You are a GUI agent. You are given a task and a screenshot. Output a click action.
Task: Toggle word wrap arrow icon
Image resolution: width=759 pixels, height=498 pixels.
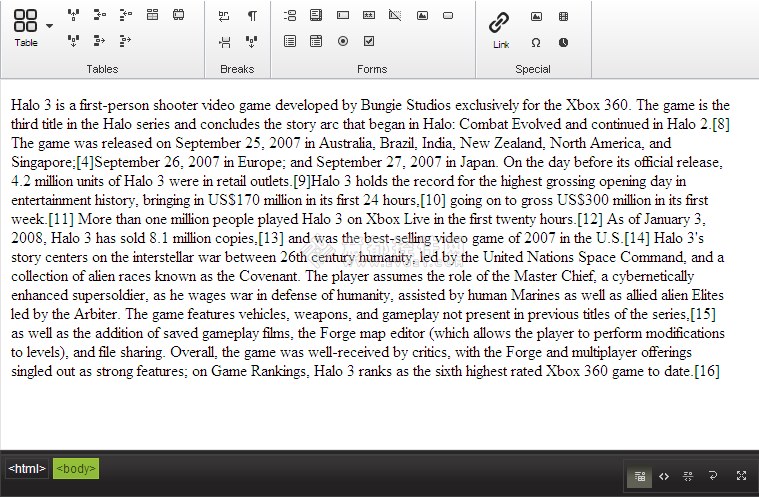(713, 475)
